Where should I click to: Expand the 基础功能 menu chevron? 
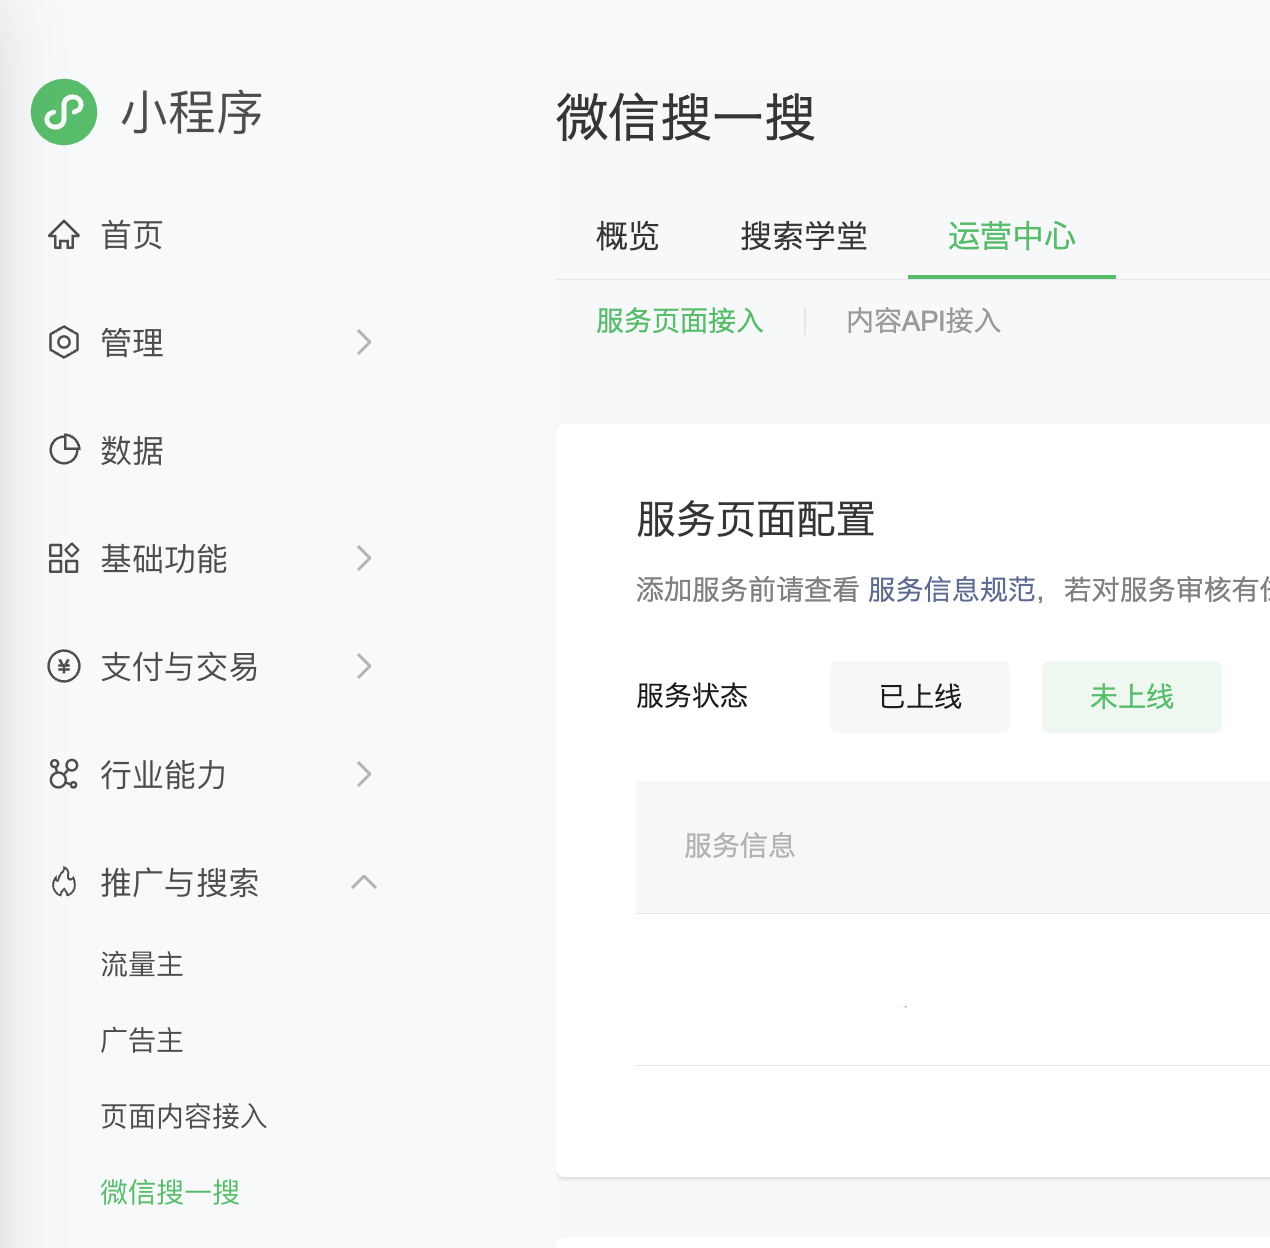364,558
